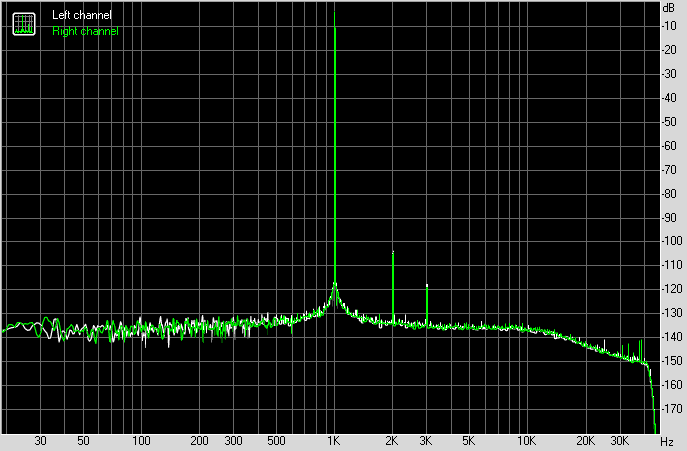Screen dimensions: 687x451
Task: Click the '20K' frequency axis label
Action: (585, 440)
